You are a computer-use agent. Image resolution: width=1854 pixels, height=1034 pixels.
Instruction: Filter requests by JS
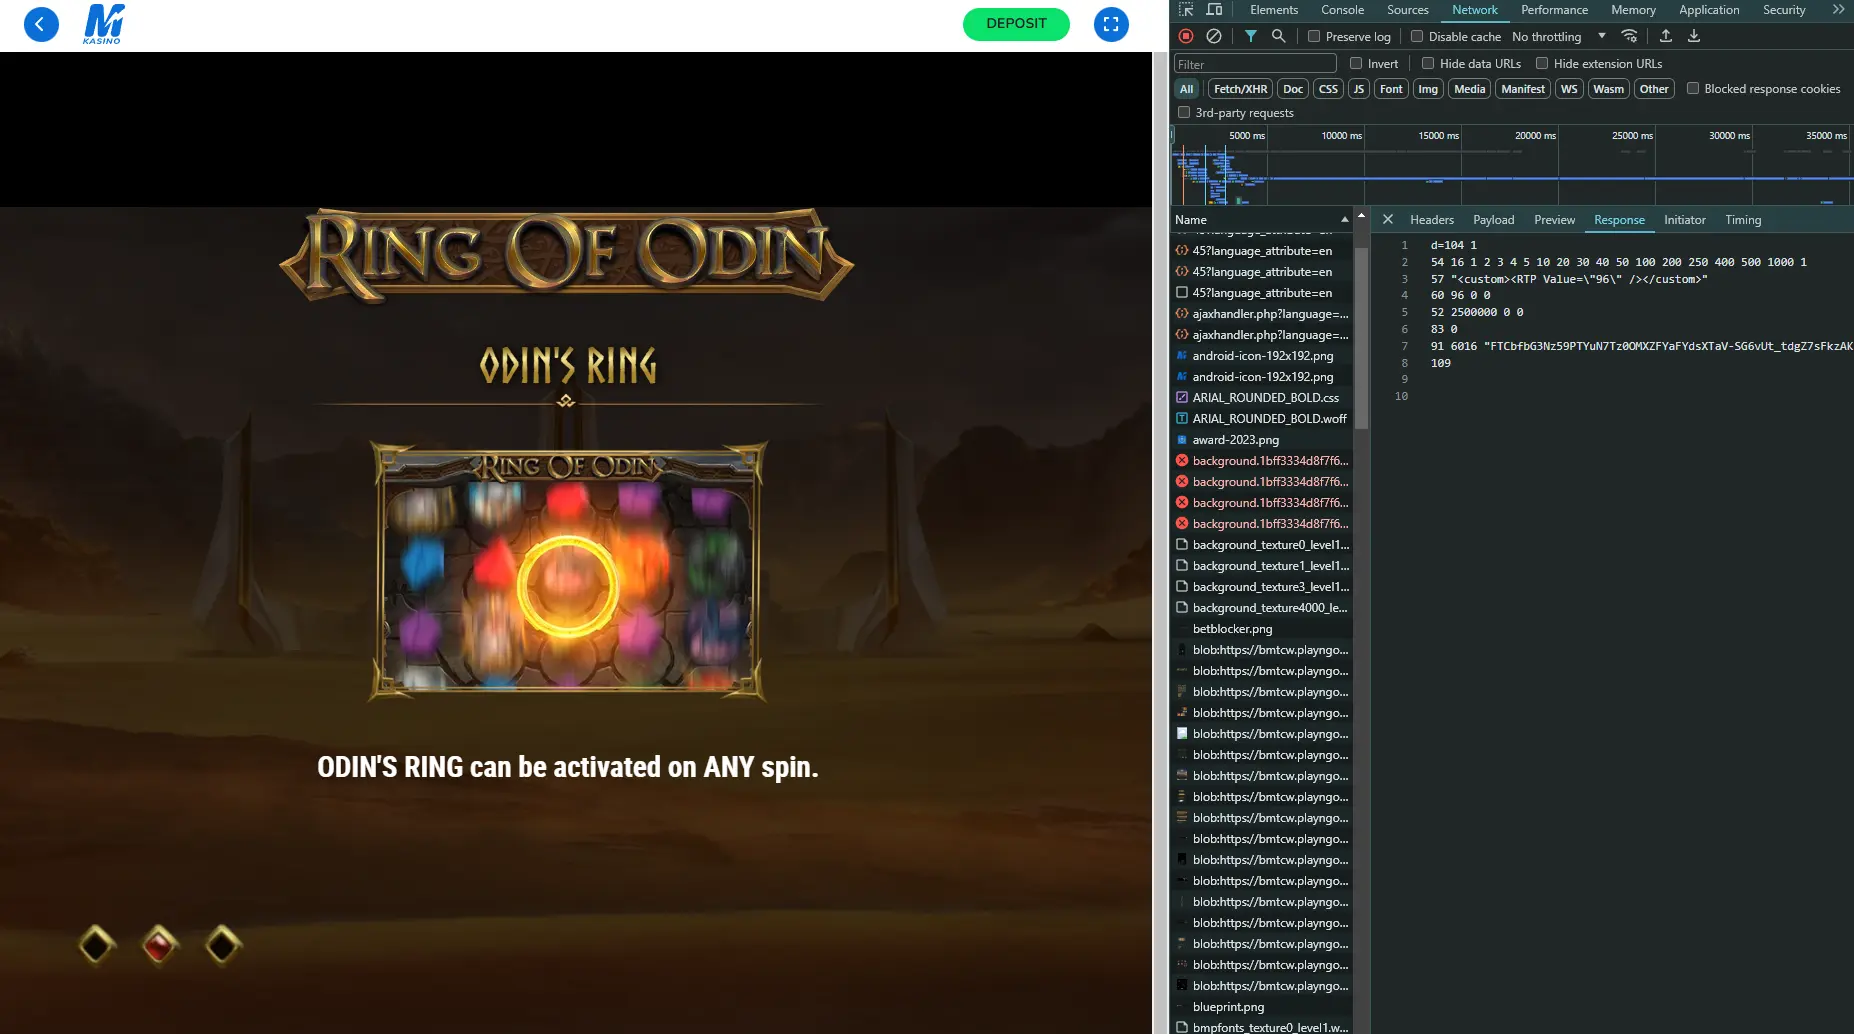pos(1358,89)
